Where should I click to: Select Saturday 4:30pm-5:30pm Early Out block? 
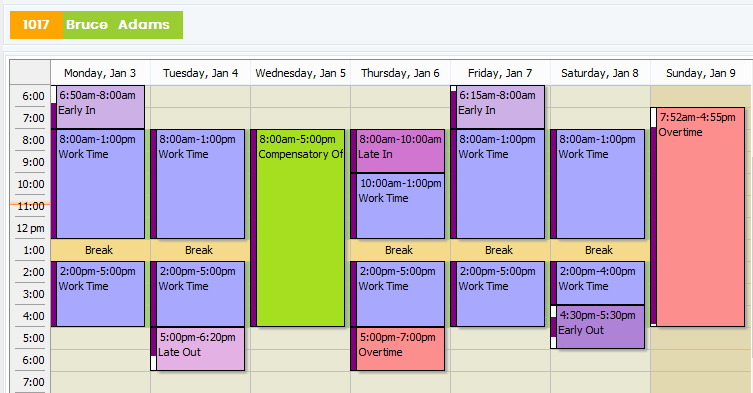pyautogui.click(x=598, y=327)
